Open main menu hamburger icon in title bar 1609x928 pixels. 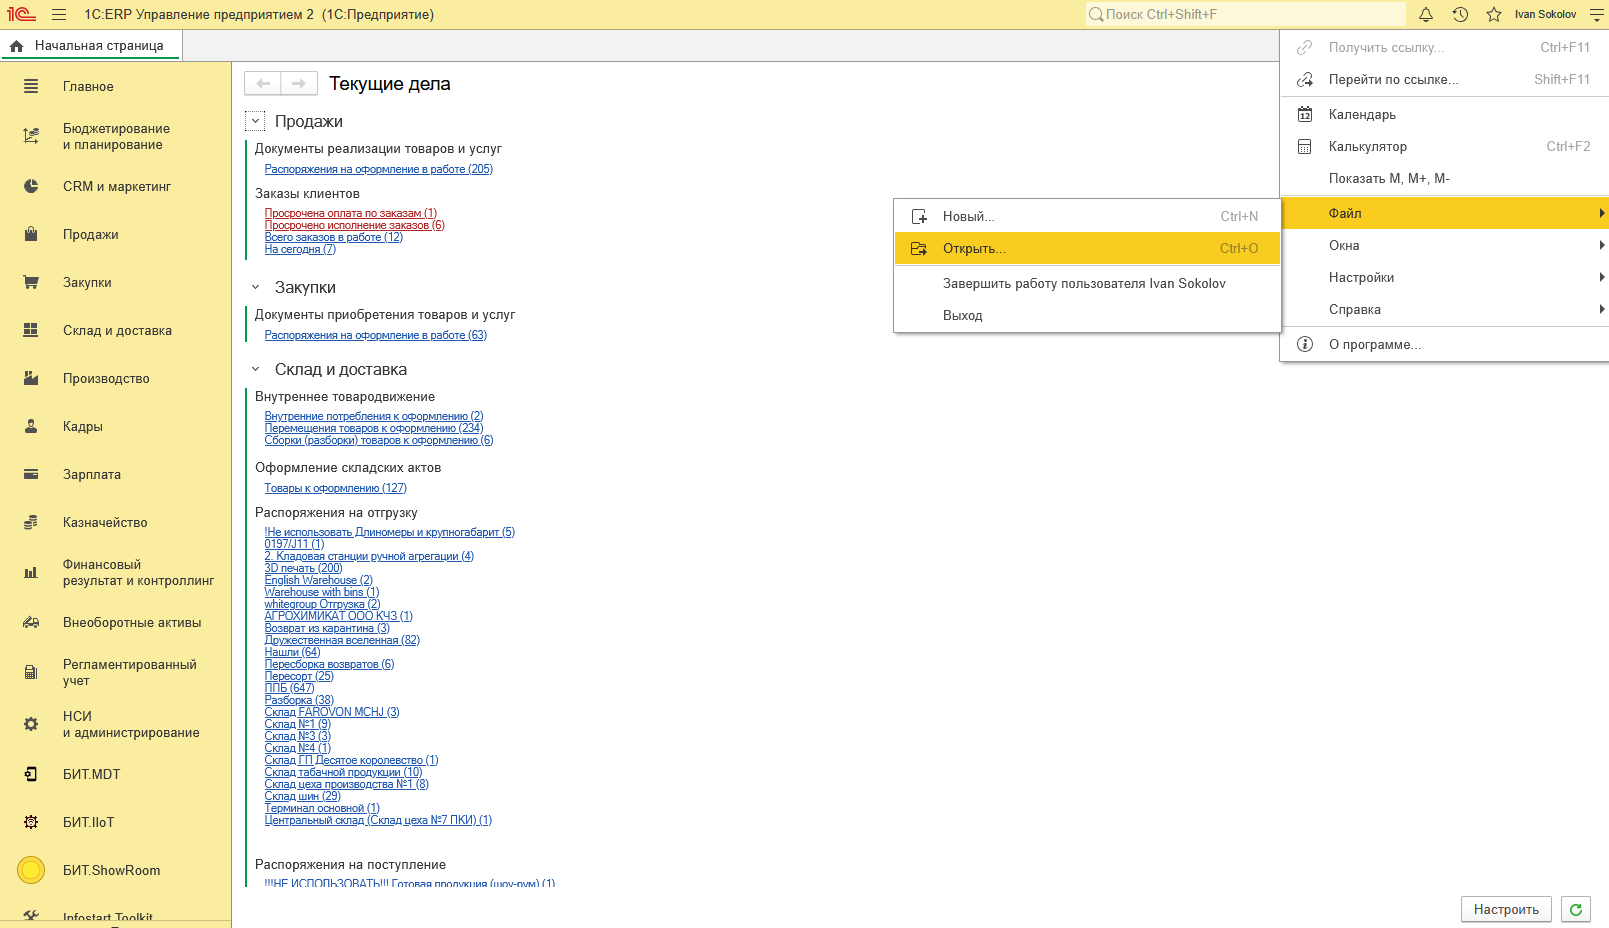[59, 15]
